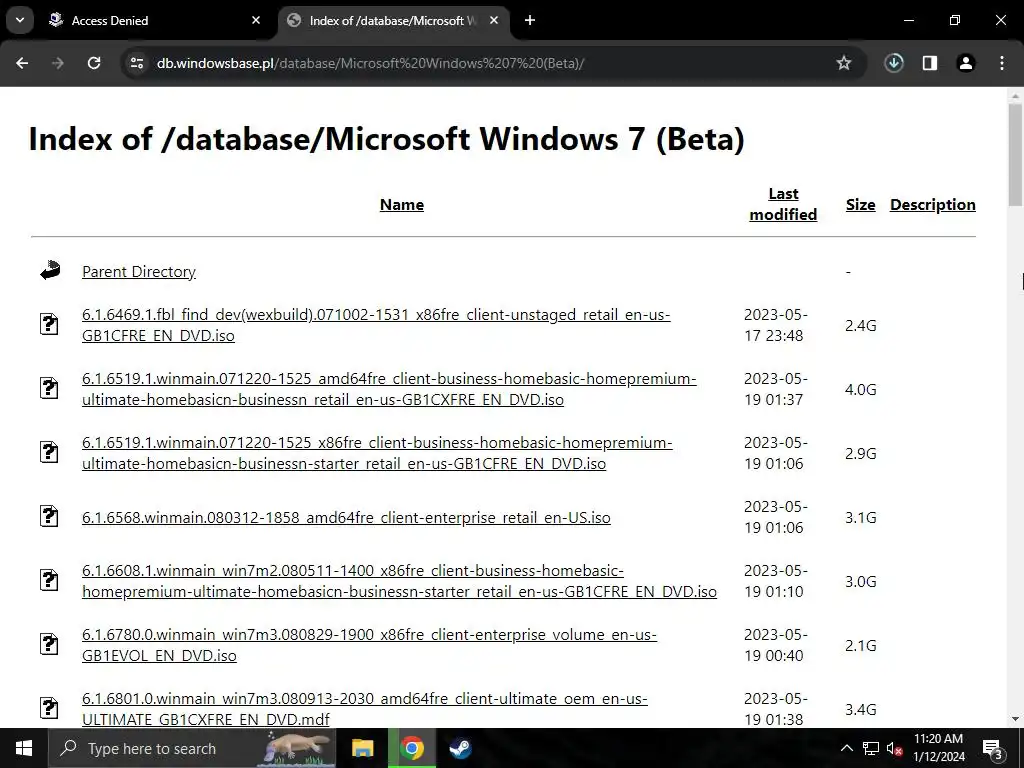1024x768 pixels.
Task: Click the page vertical scrollbar thumb
Action: tap(1015, 155)
